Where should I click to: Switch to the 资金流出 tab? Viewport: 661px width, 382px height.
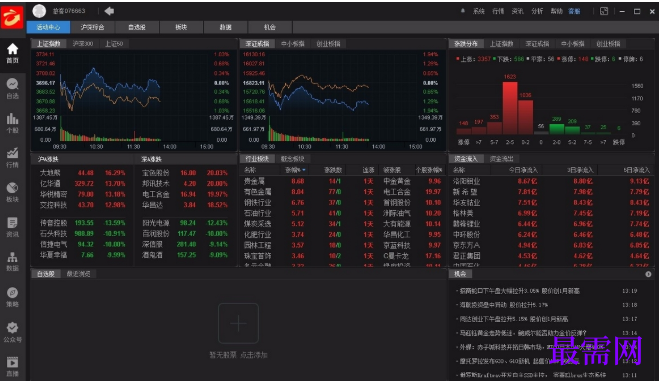(502, 159)
